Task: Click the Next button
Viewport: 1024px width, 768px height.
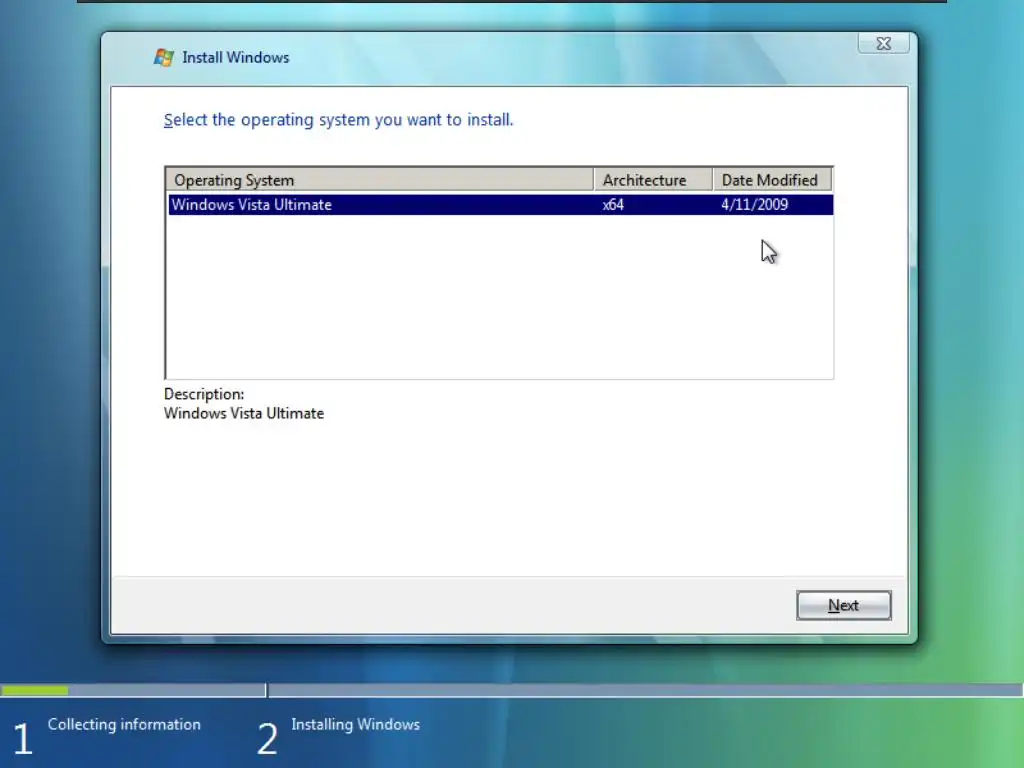Action: [x=843, y=605]
